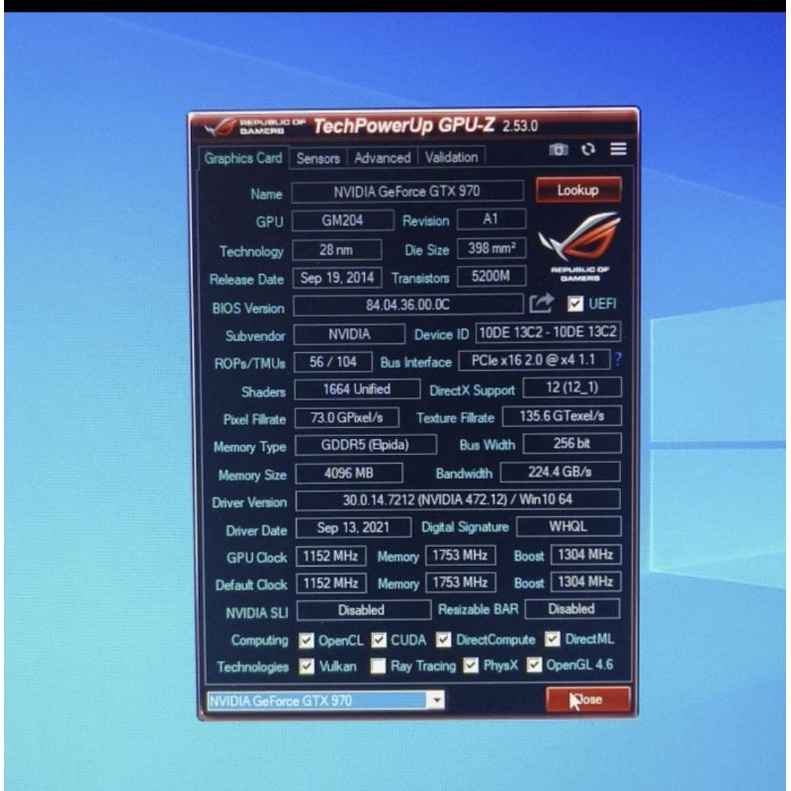Click the Digital Signature value WHQL
The width and height of the screenshot is (791, 791).
coord(568,526)
